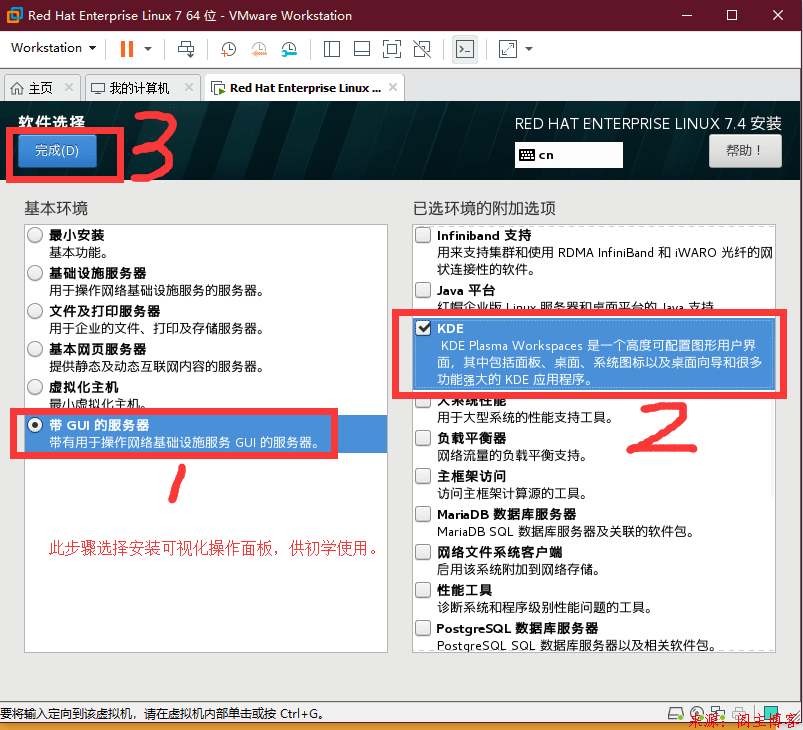This screenshot has height=730, width=803.
Task: Check the Infiniband 支持 checkbox
Action: tap(423, 235)
